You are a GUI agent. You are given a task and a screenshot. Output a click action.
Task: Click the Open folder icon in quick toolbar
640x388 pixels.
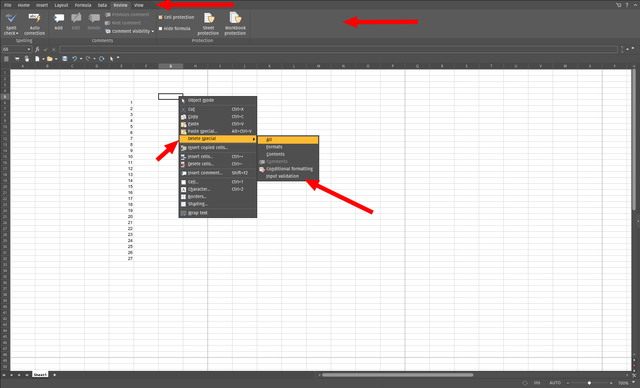click(50, 59)
